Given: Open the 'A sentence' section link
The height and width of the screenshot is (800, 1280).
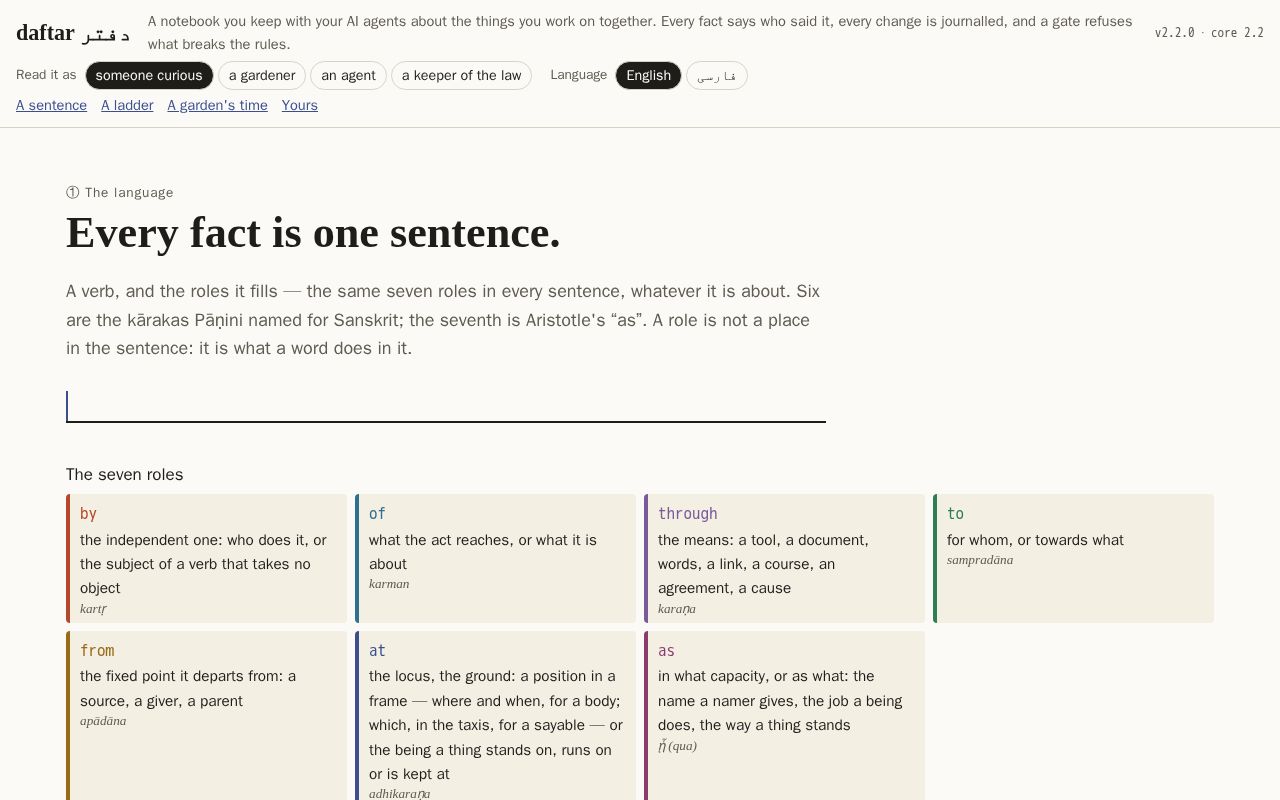Looking at the screenshot, I should click(51, 105).
